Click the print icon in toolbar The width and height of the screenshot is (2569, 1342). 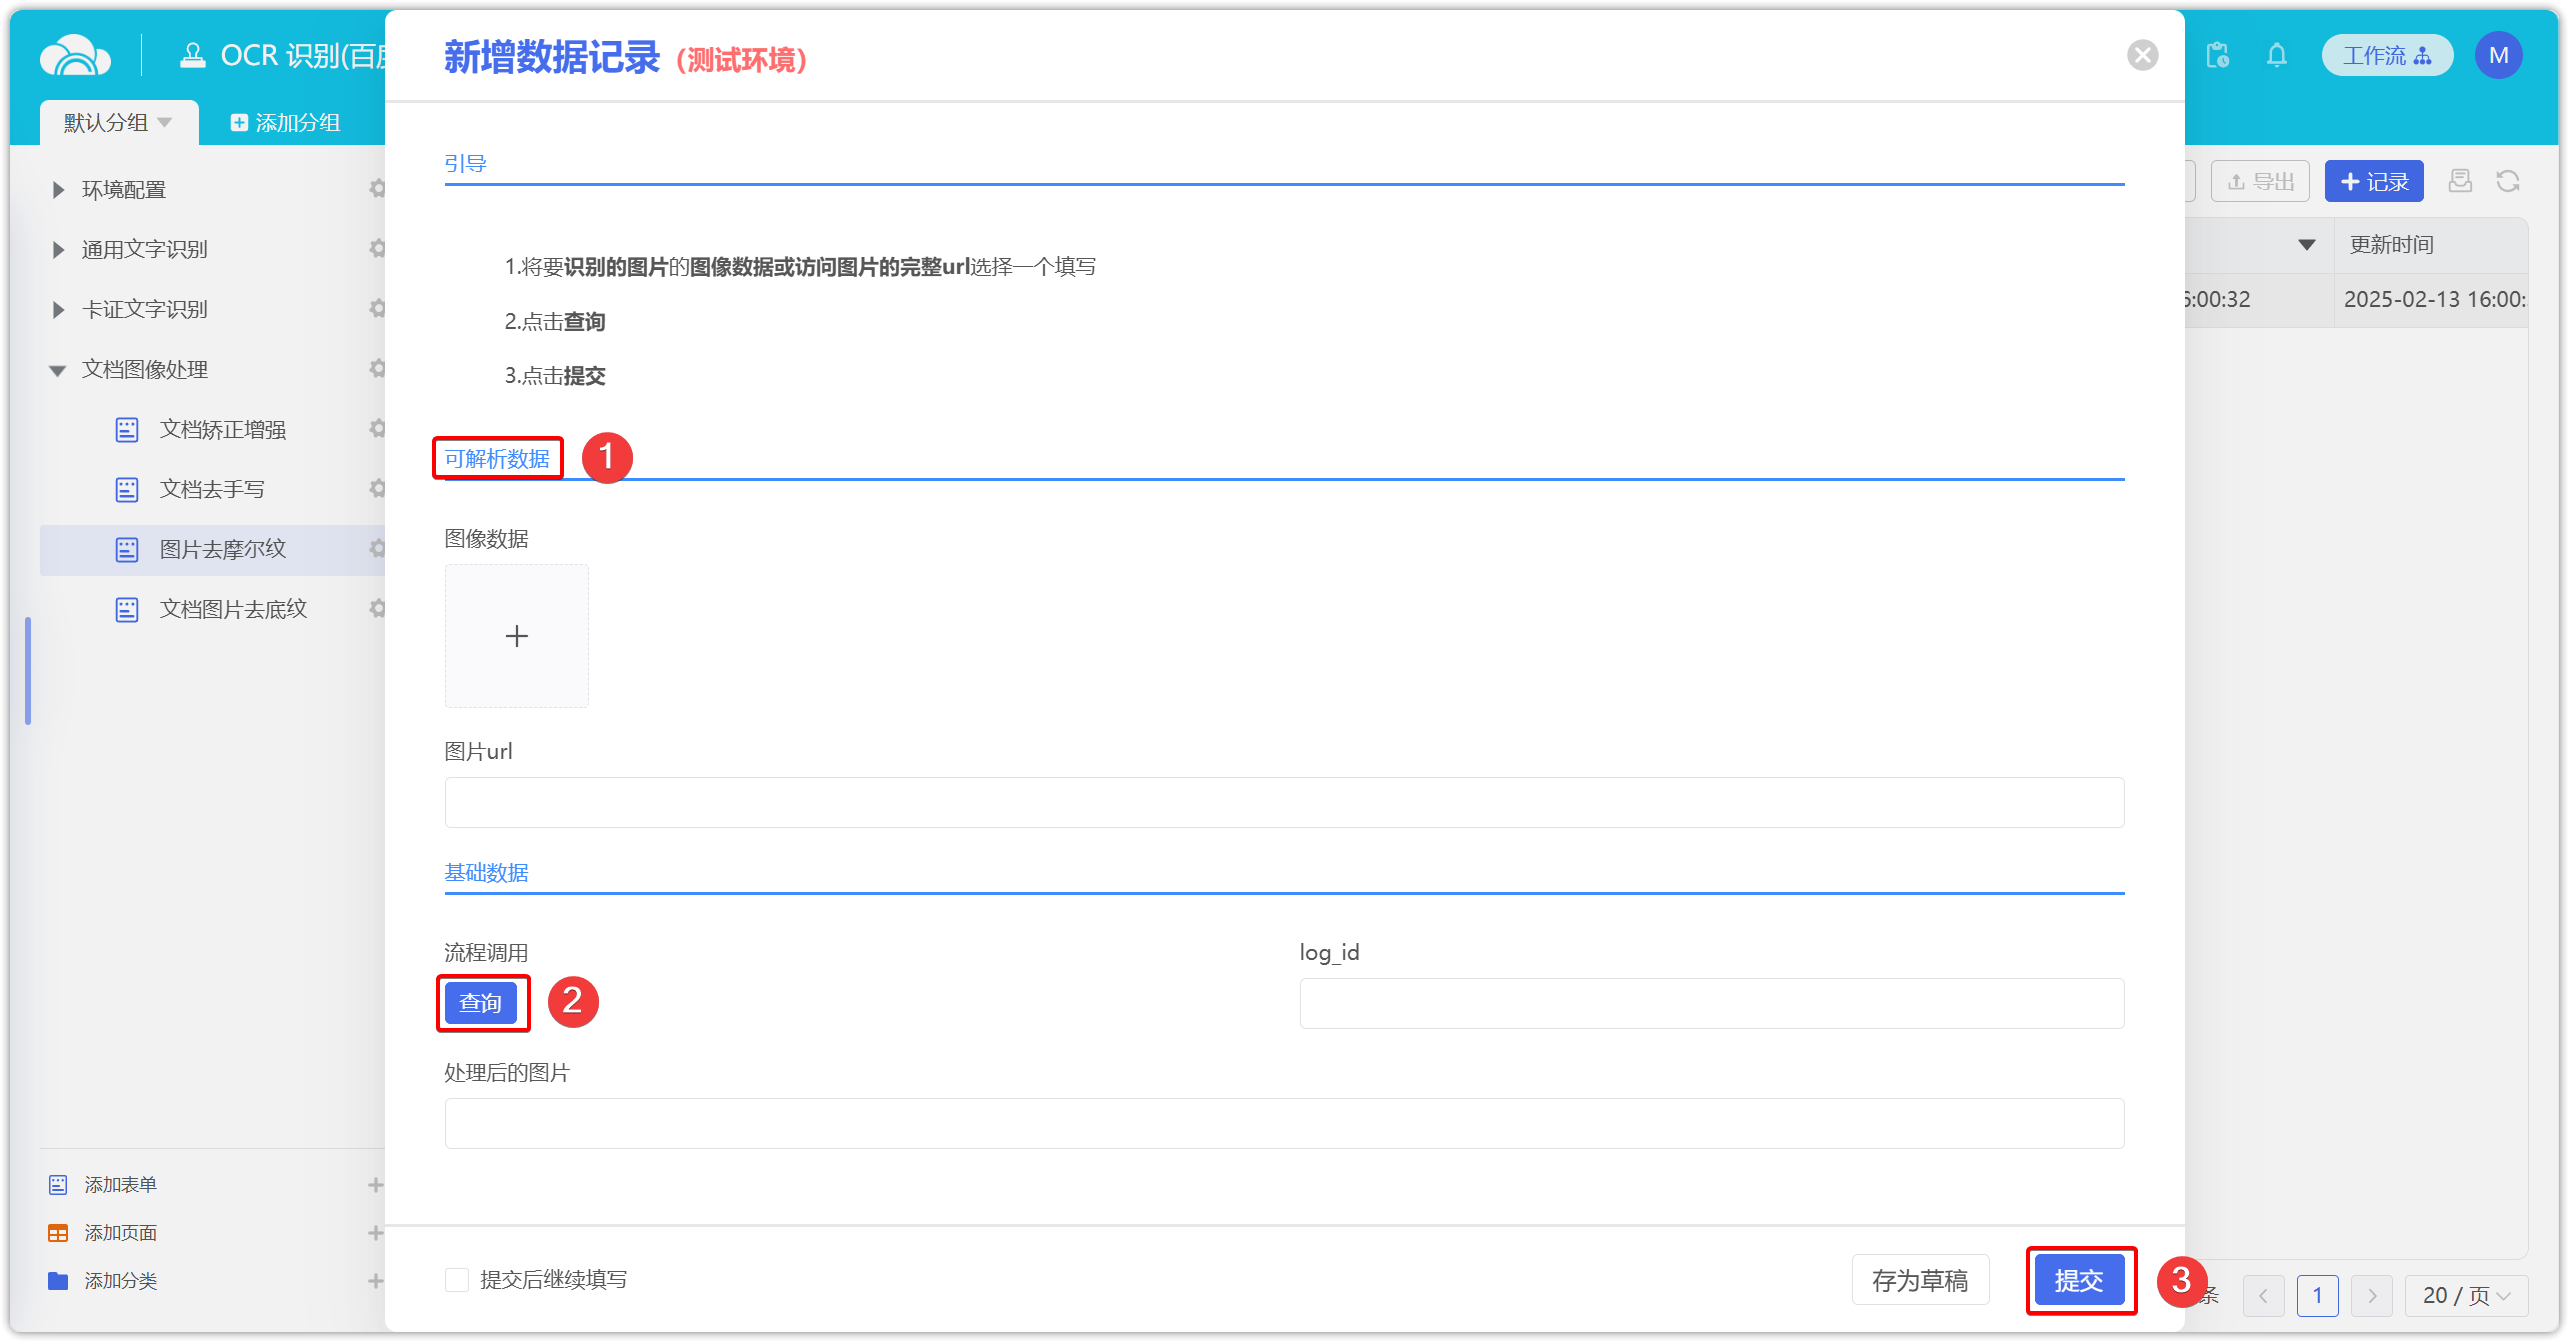(x=2460, y=181)
